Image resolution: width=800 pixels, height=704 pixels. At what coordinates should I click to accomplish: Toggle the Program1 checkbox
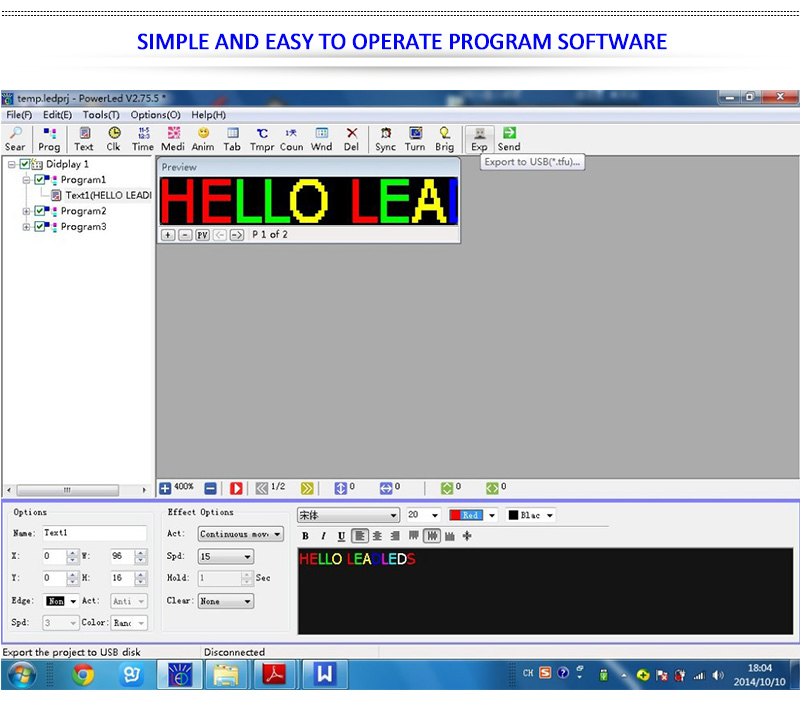click(x=39, y=180)
